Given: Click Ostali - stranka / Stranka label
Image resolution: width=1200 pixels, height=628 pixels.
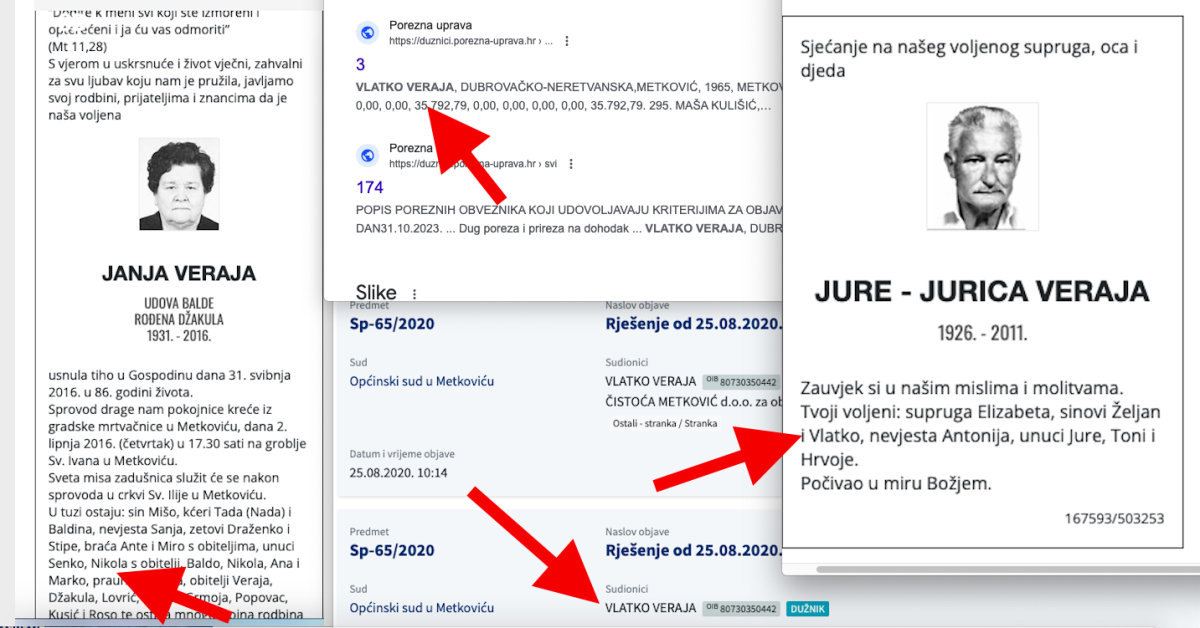Looking at the screenshot, I should (665, 423).
